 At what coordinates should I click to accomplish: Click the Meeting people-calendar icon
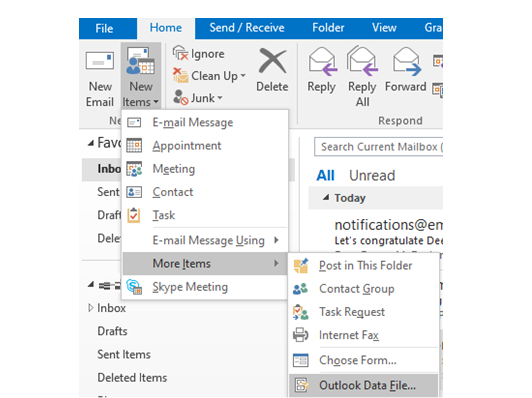click(134, 169)
